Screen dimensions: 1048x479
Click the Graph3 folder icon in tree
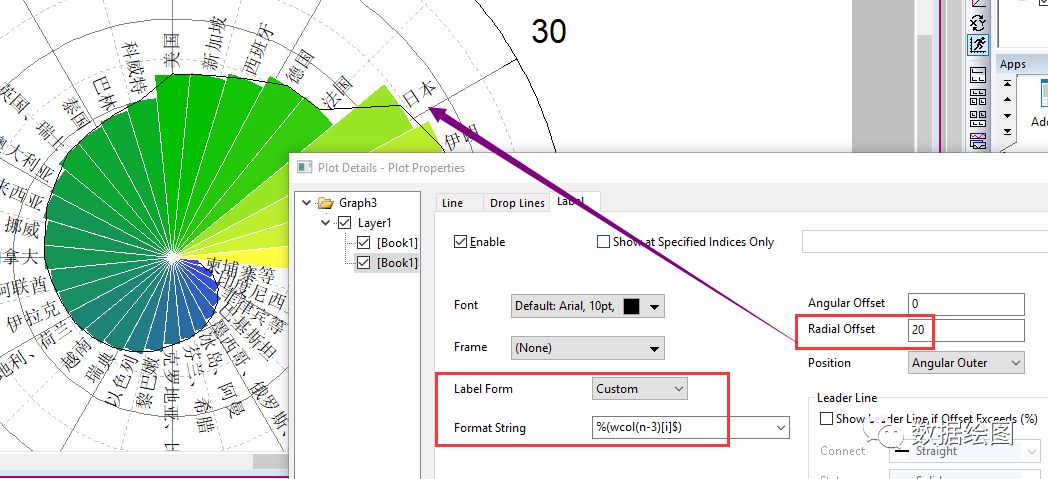(x=325, y=203)
